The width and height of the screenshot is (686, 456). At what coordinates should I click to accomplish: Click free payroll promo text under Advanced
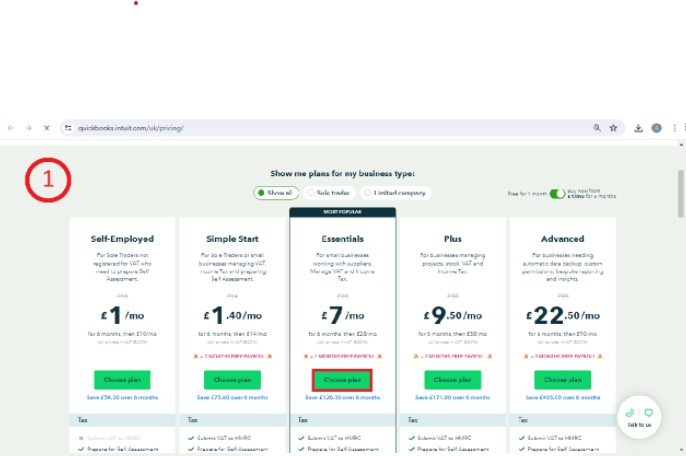563,356
